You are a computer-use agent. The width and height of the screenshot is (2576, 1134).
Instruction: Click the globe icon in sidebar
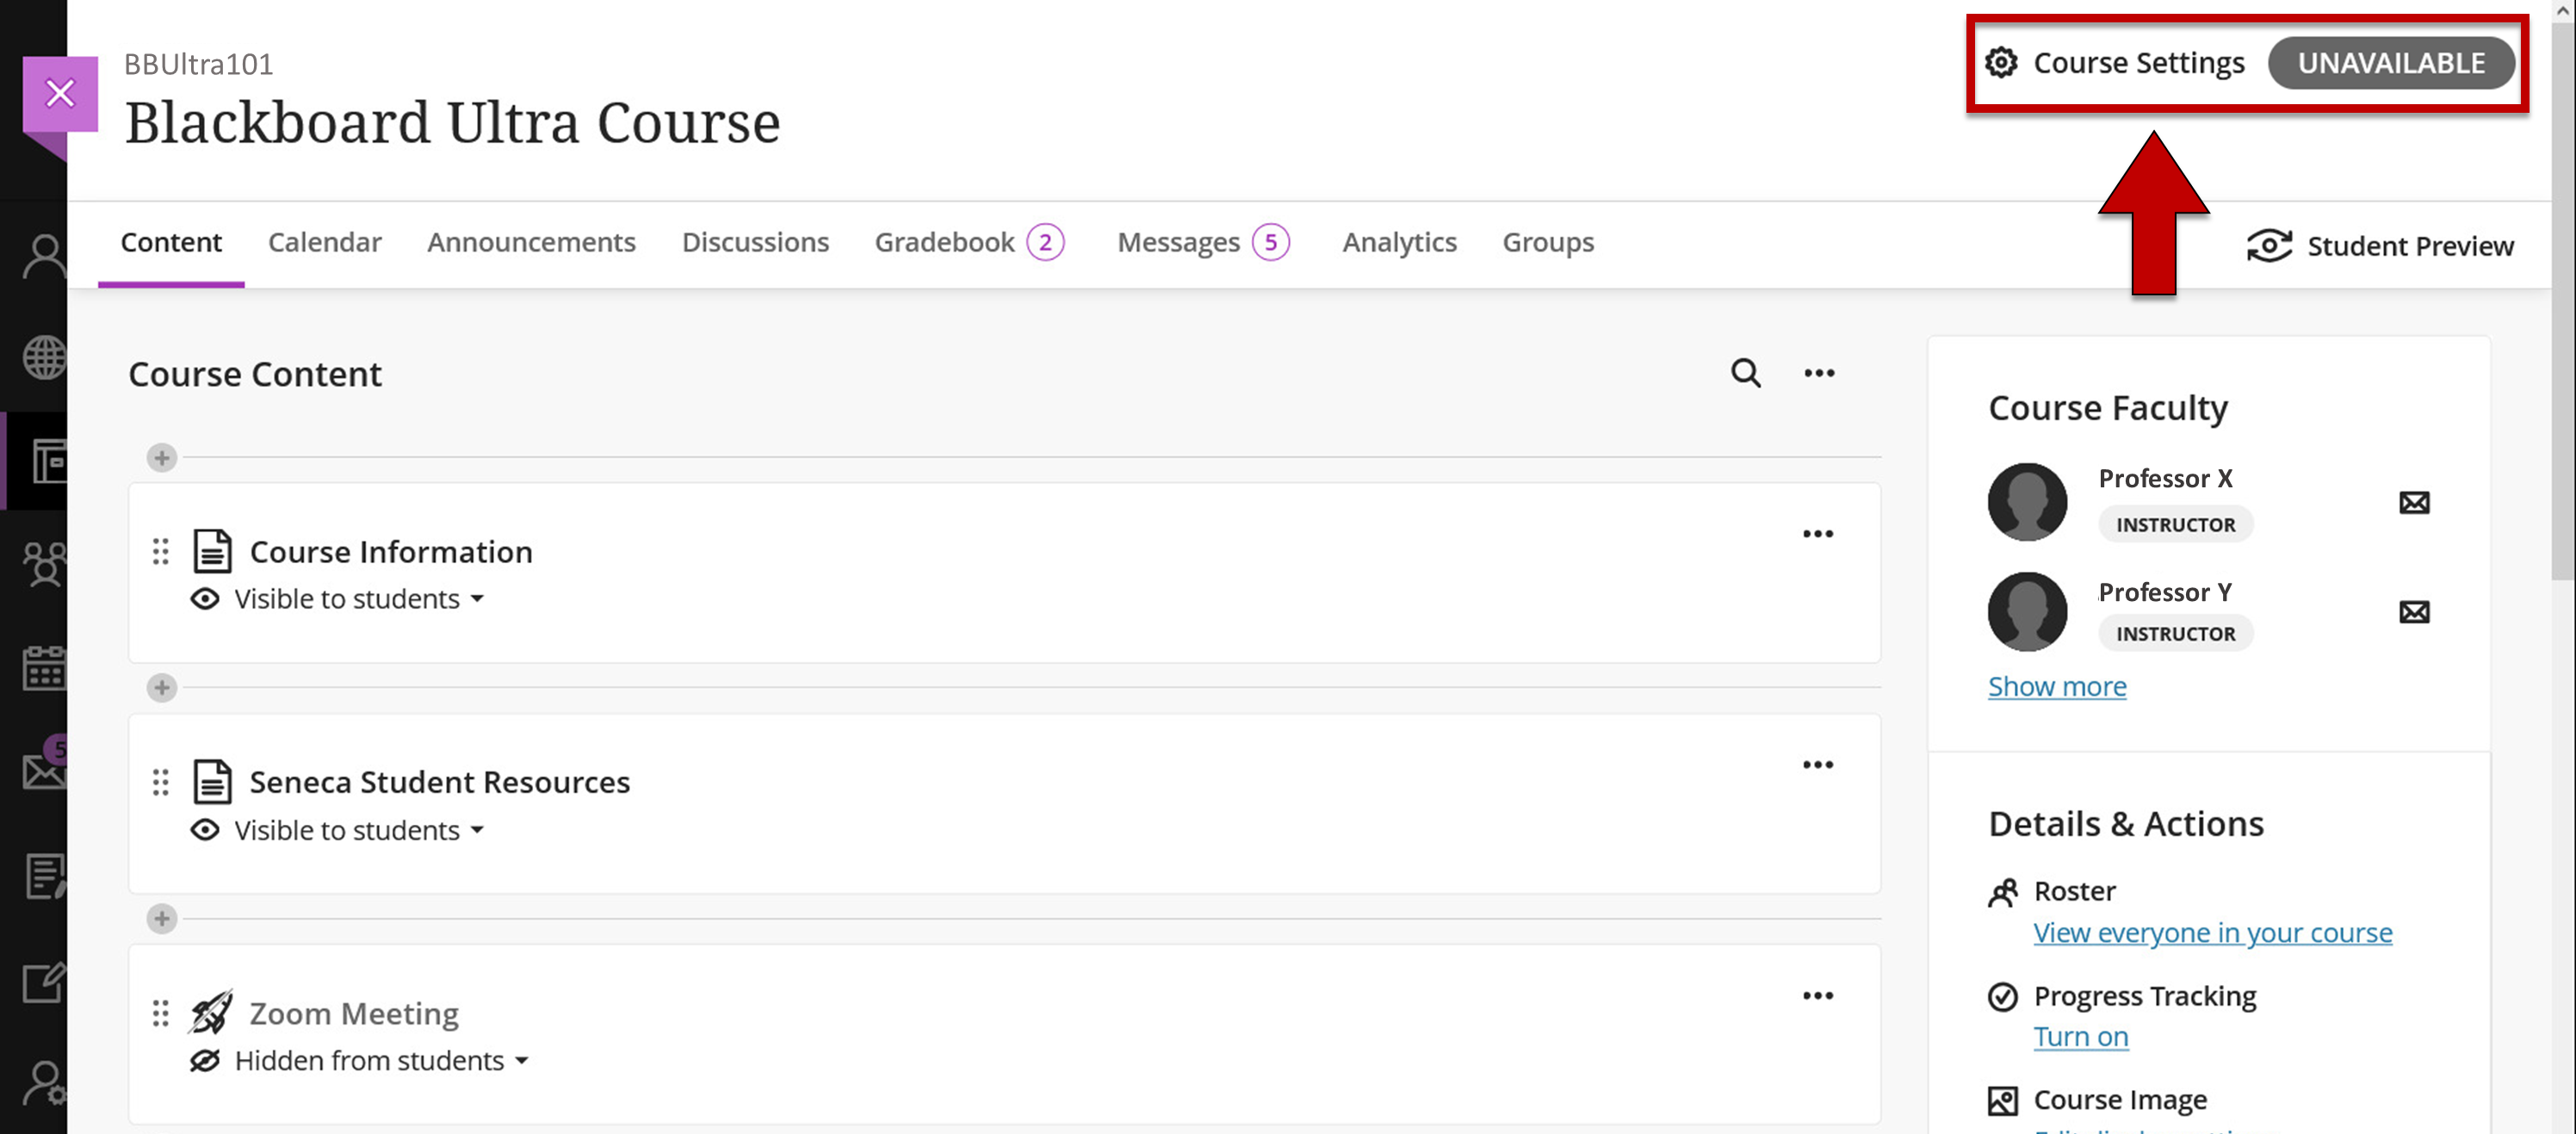point(44,357)
